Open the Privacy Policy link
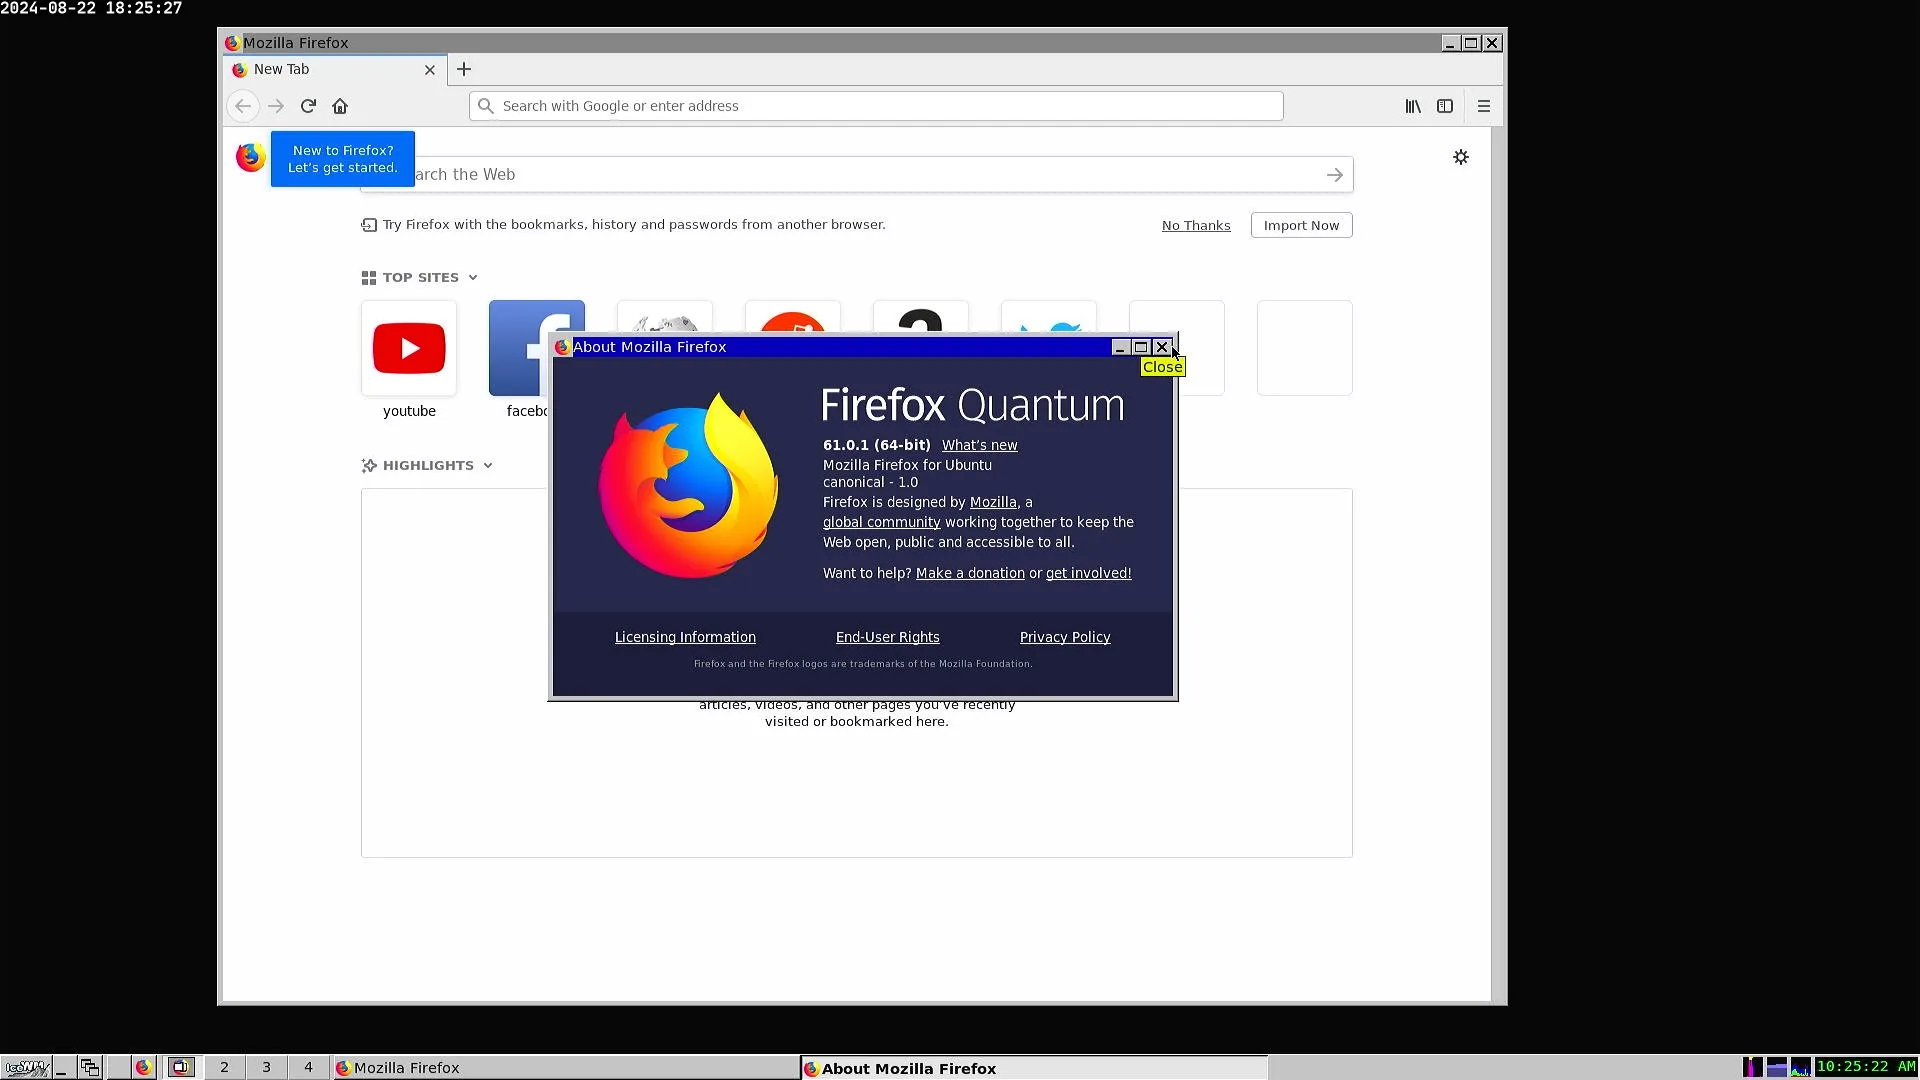 point(1064,637)
